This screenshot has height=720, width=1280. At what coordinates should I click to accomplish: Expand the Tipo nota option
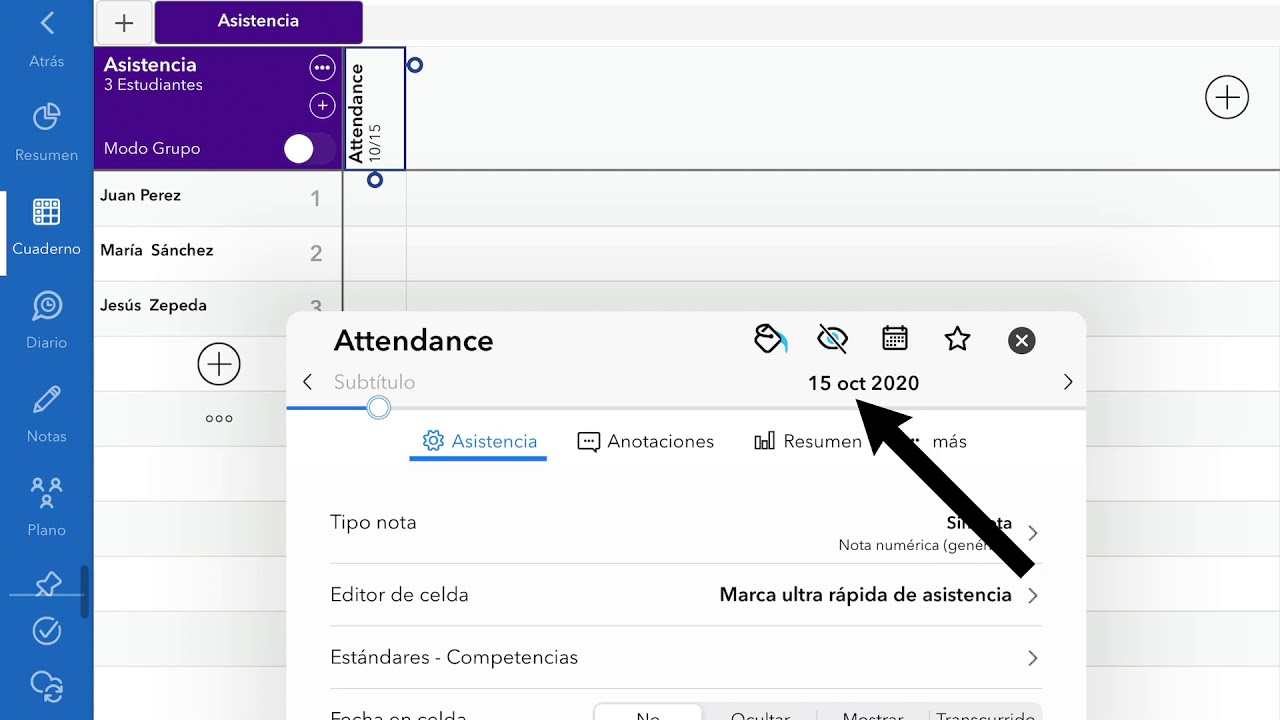point(686,532)
